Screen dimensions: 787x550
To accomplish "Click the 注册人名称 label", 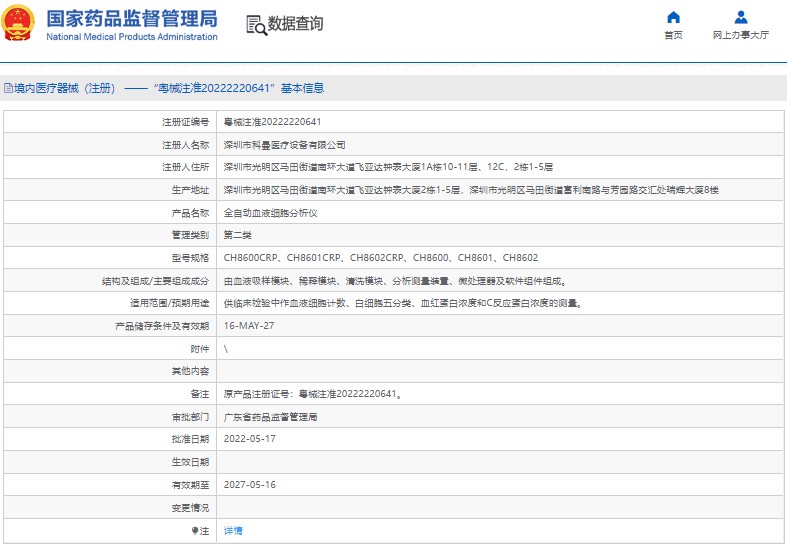I will point(186,145).
